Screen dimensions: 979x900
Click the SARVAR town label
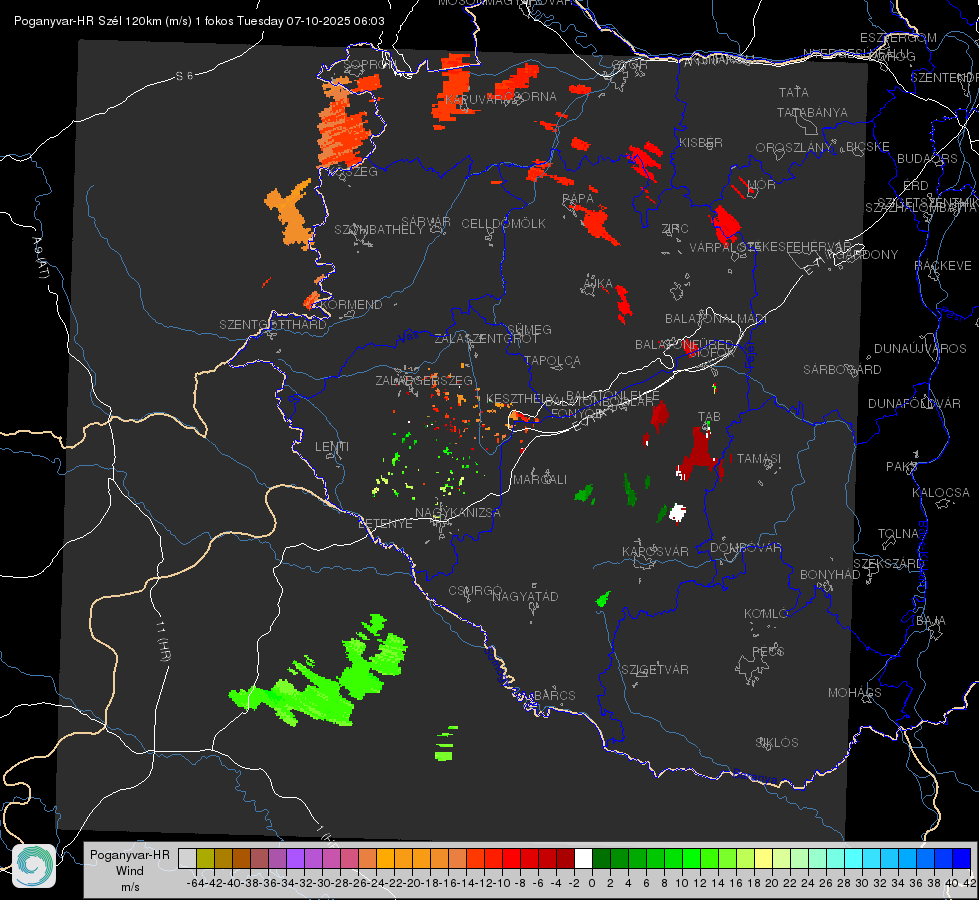tap(426, 222)
